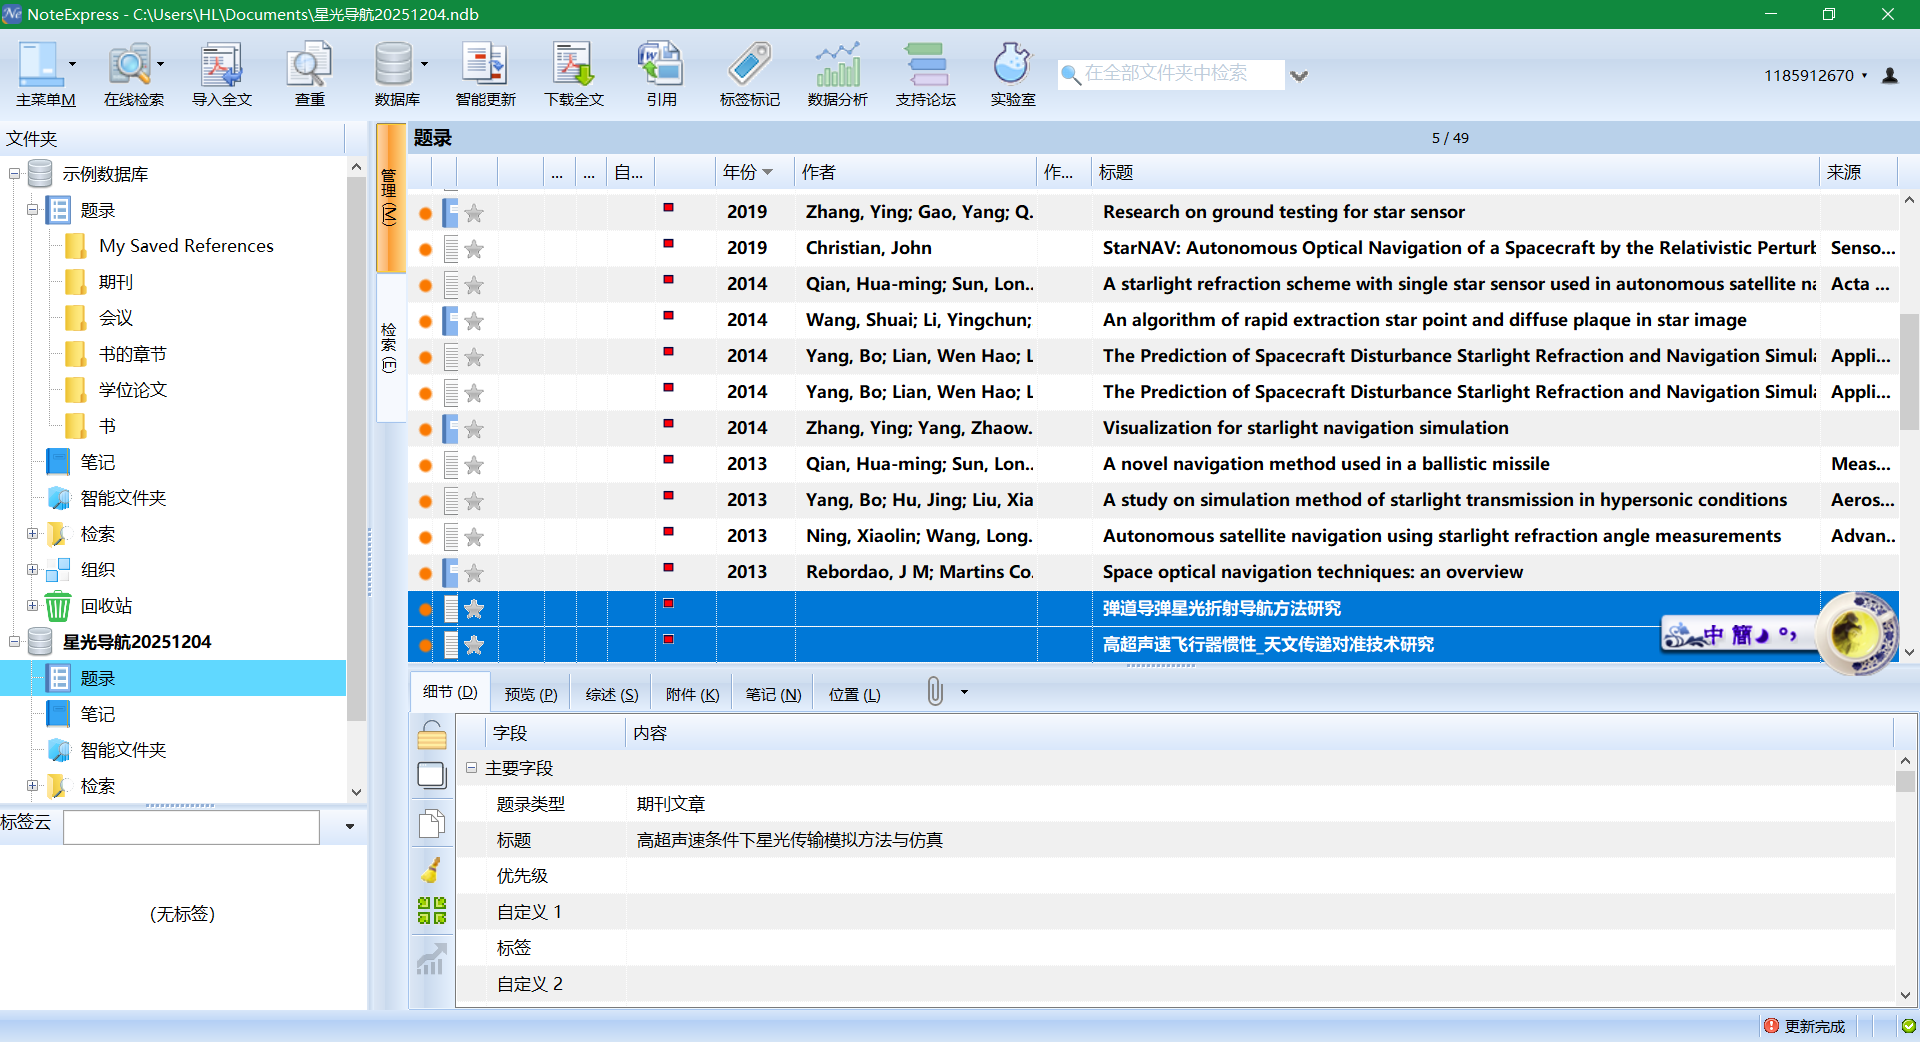Toggle star on StarNAV record row
The image size is (1920, 1042).
[474, 249]
